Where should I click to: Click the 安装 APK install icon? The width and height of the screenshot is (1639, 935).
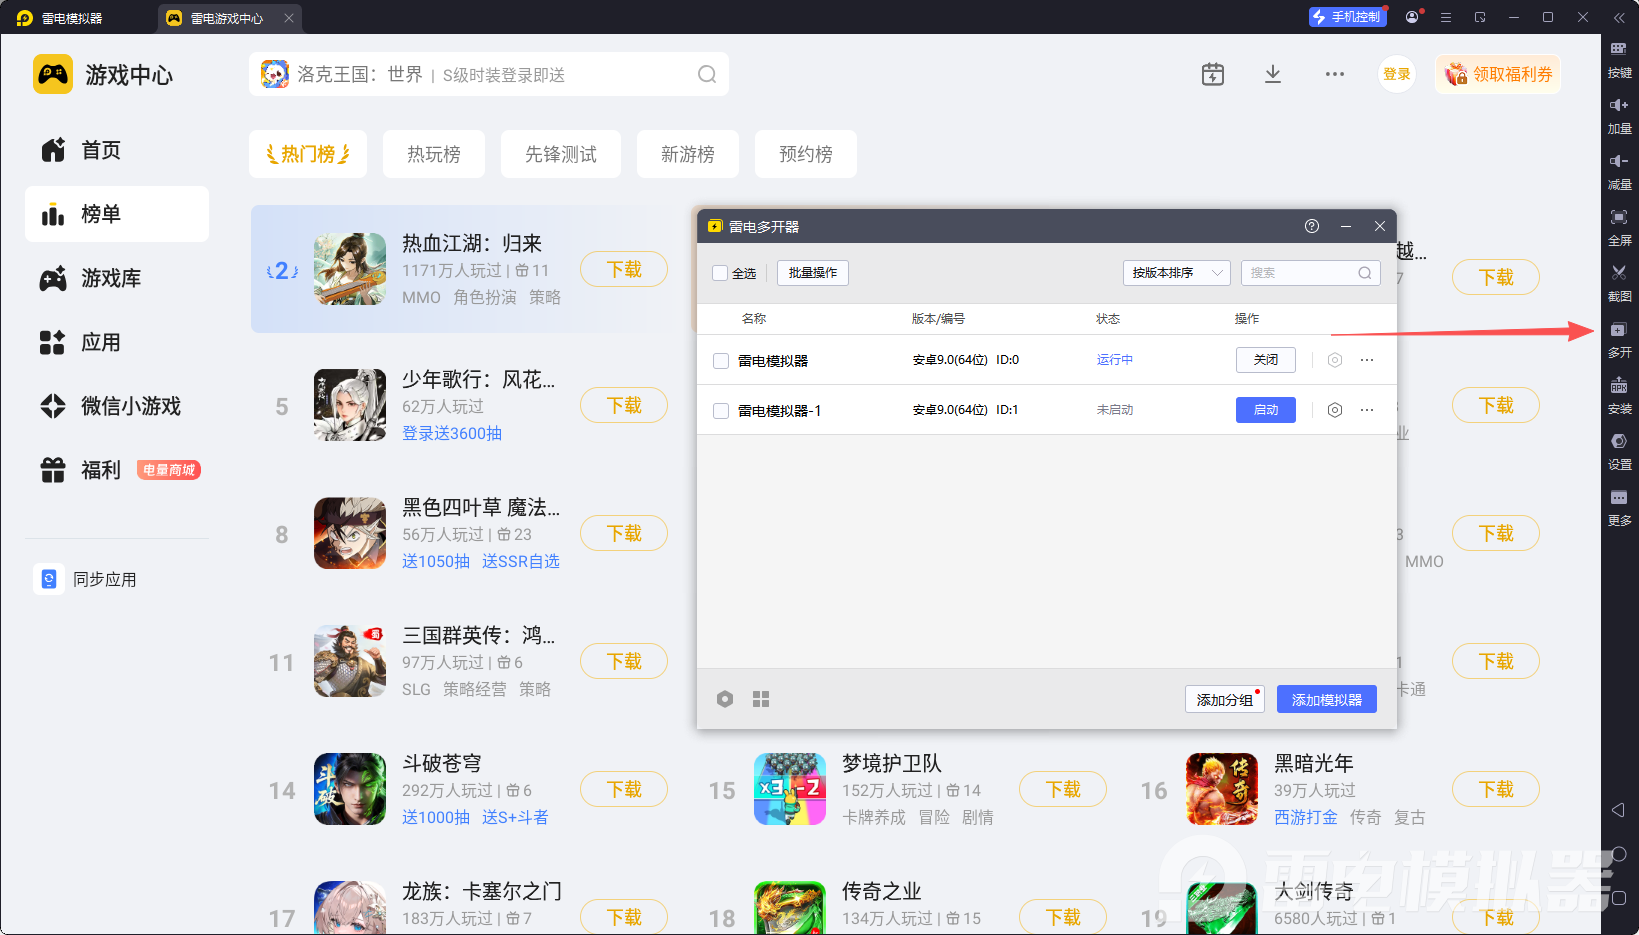[1619, 394]
